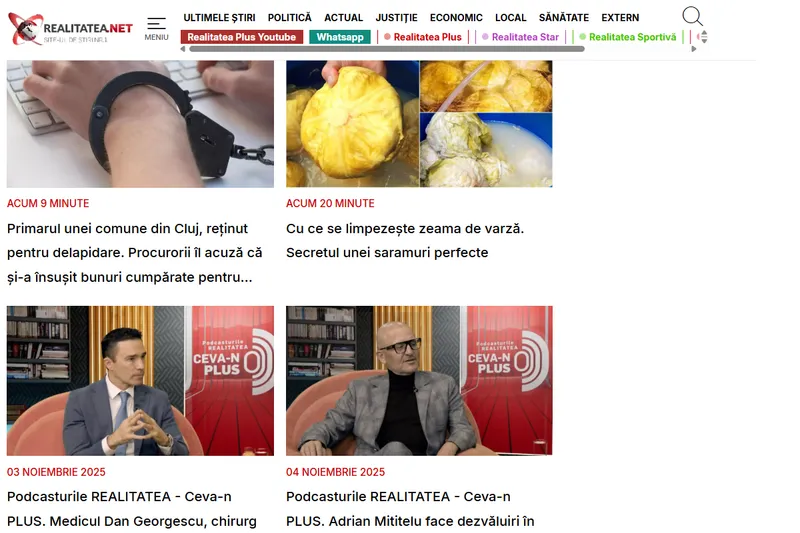Go to ULTIMELE ȘTIRI section
This screenshot has width=800, height=533.
coord(219,18)
